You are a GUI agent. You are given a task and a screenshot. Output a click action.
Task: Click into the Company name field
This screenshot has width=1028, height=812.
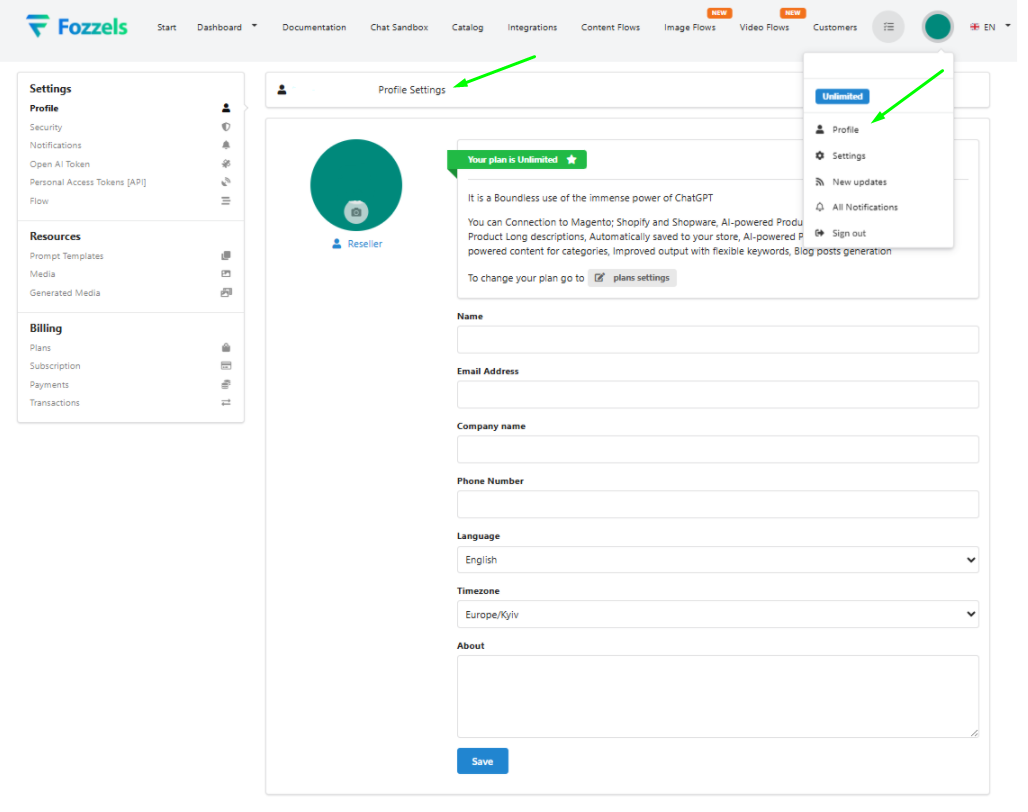[x=718, y=450]
